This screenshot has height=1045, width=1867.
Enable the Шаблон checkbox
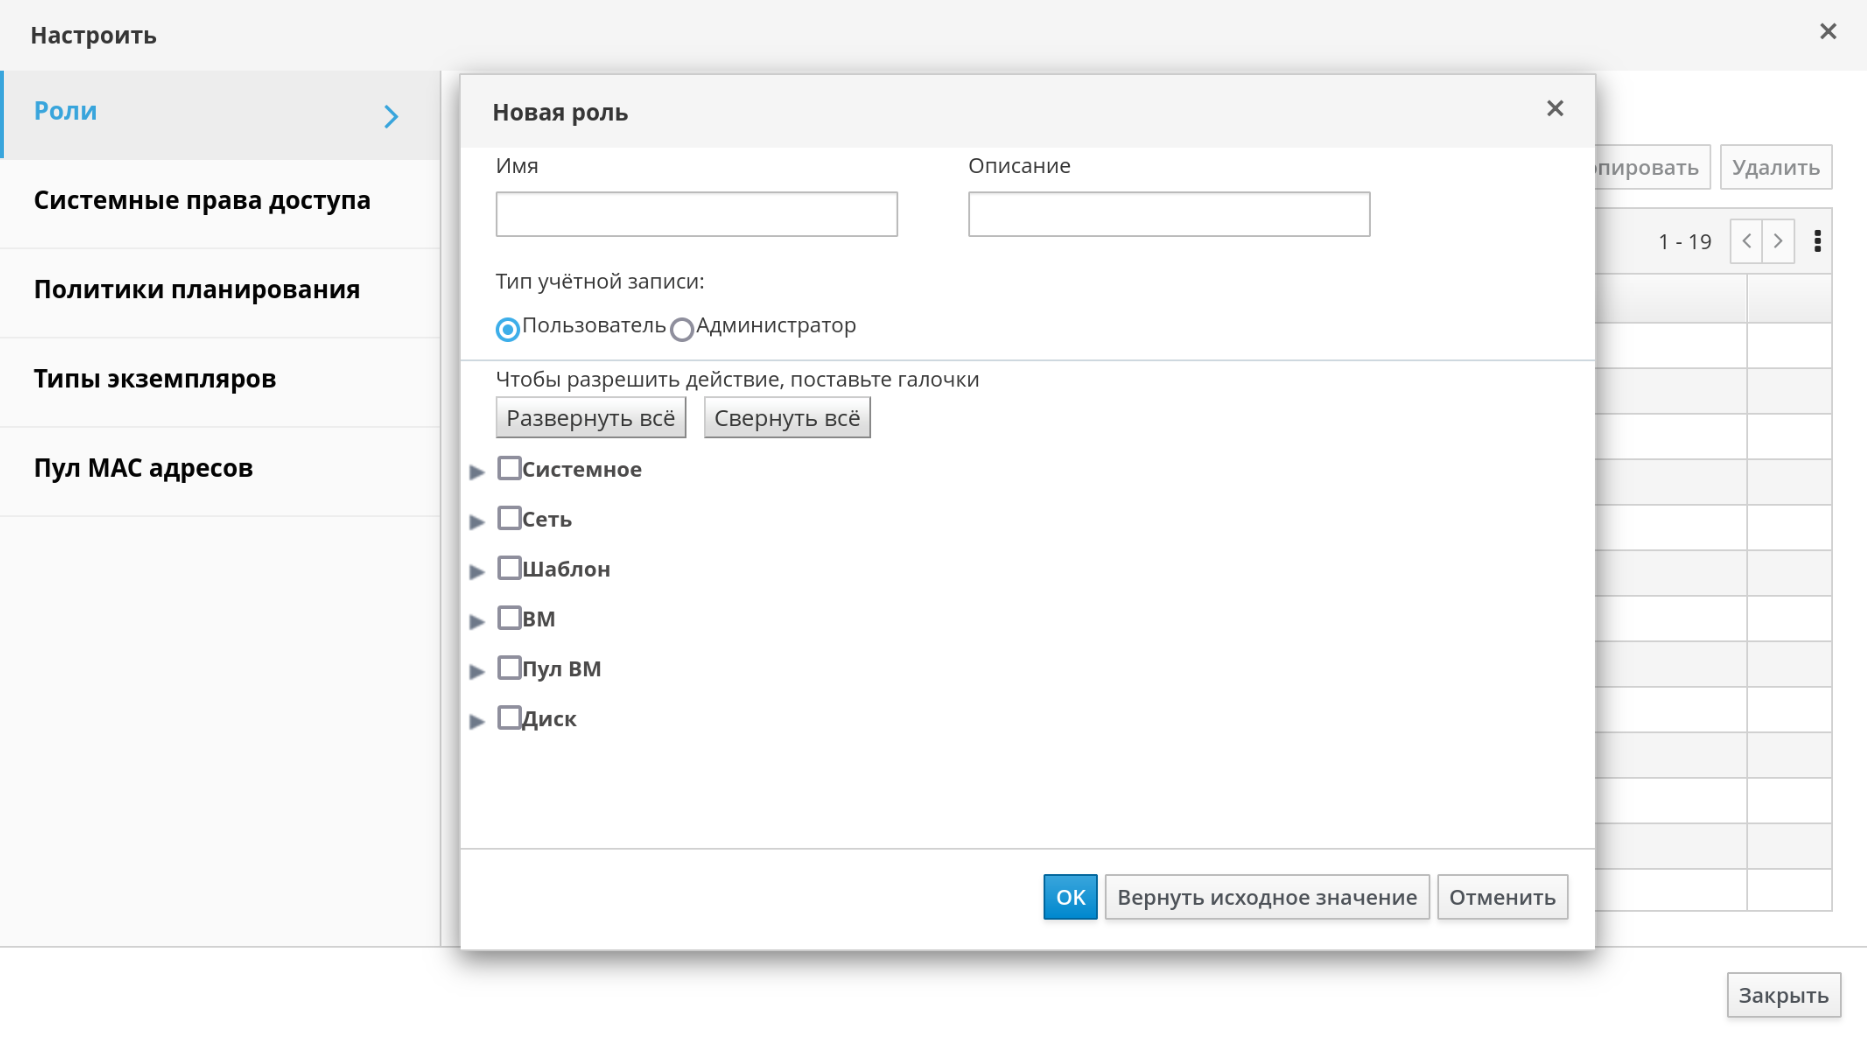click(509, 568)
